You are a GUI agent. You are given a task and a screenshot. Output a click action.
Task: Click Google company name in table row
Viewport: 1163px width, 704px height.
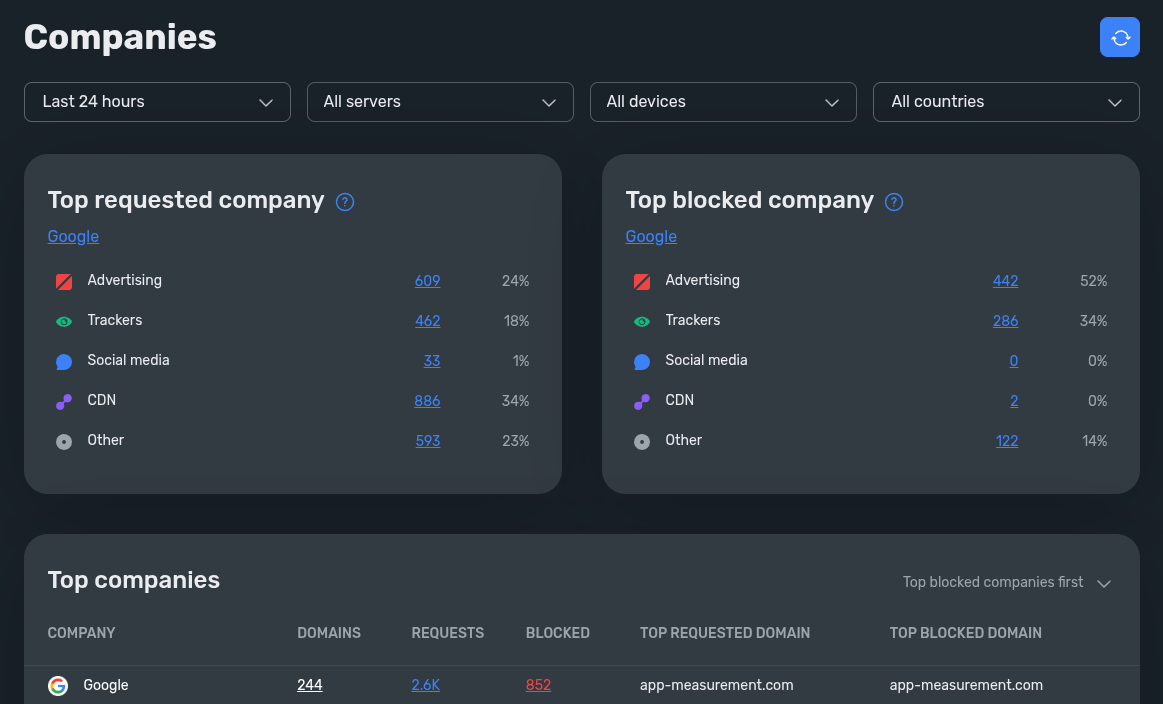[105, 685]
